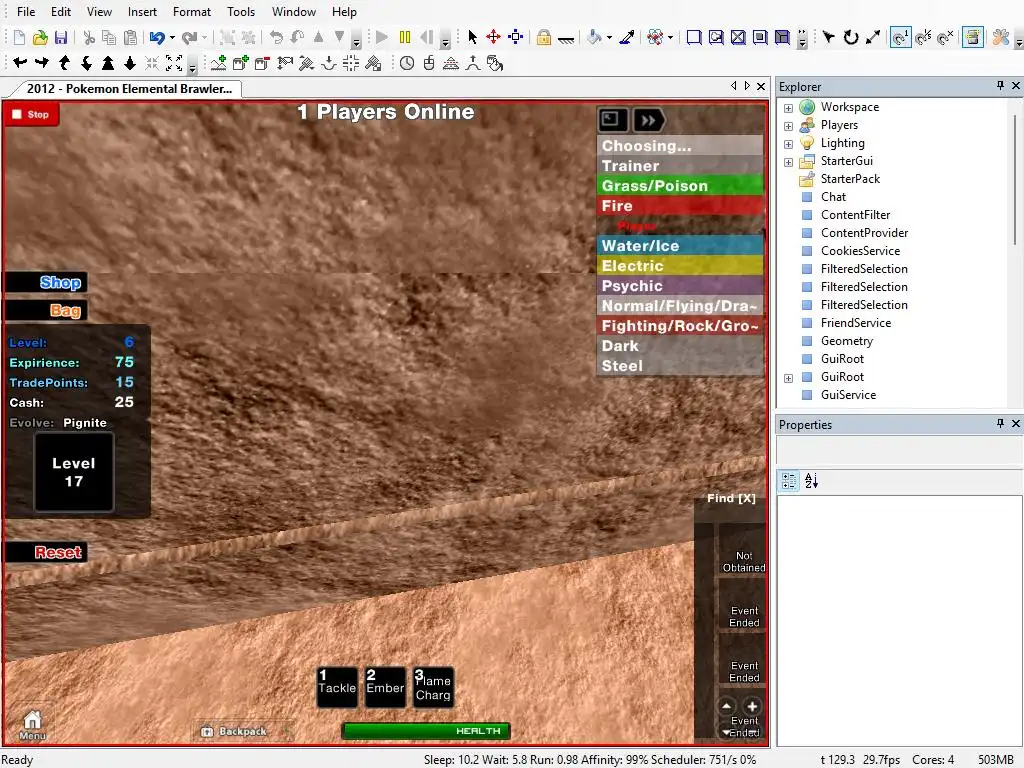This screenshot has height=768, width=1024.
Task: Click the zoom extents arrows icon
Action: (174, 63)
